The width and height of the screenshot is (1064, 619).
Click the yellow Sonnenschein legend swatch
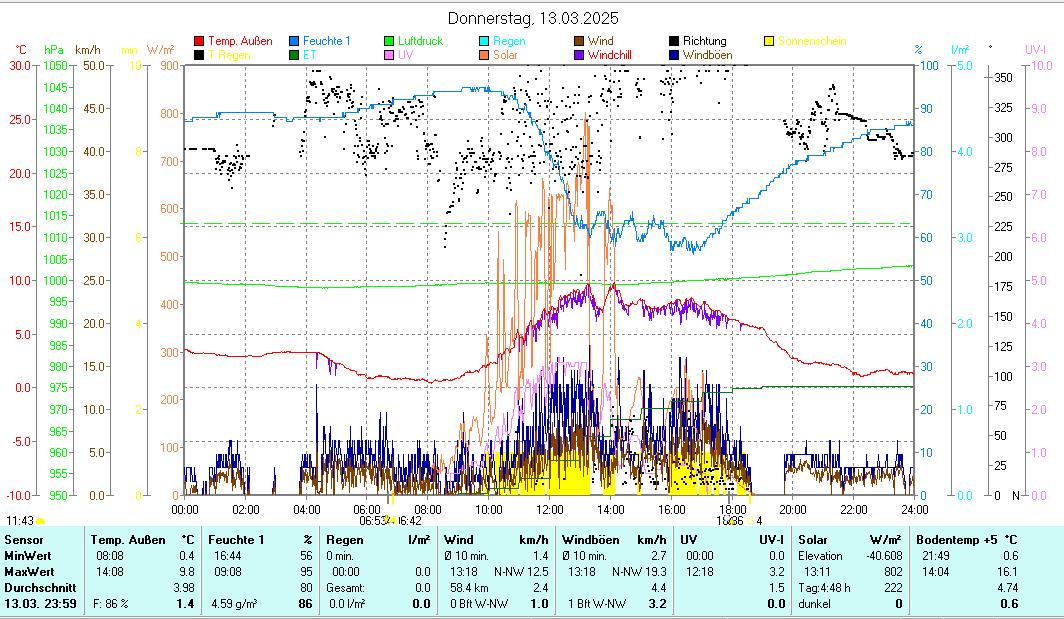(x=769, y=41)
